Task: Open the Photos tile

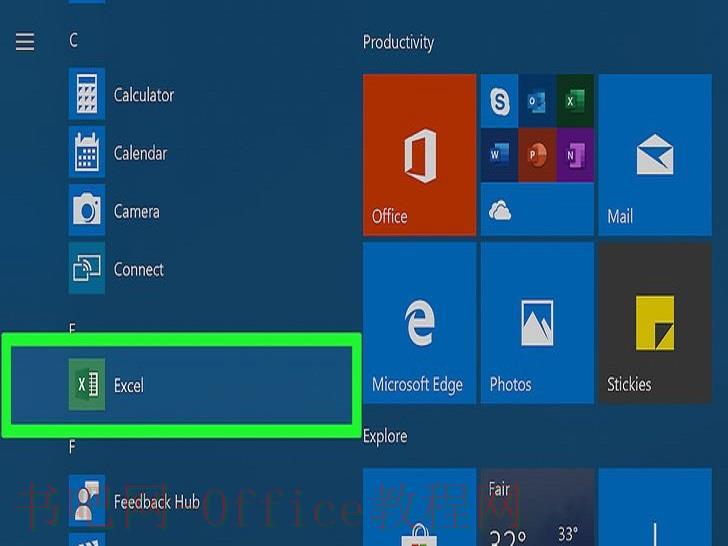Action: pos(537,323)
